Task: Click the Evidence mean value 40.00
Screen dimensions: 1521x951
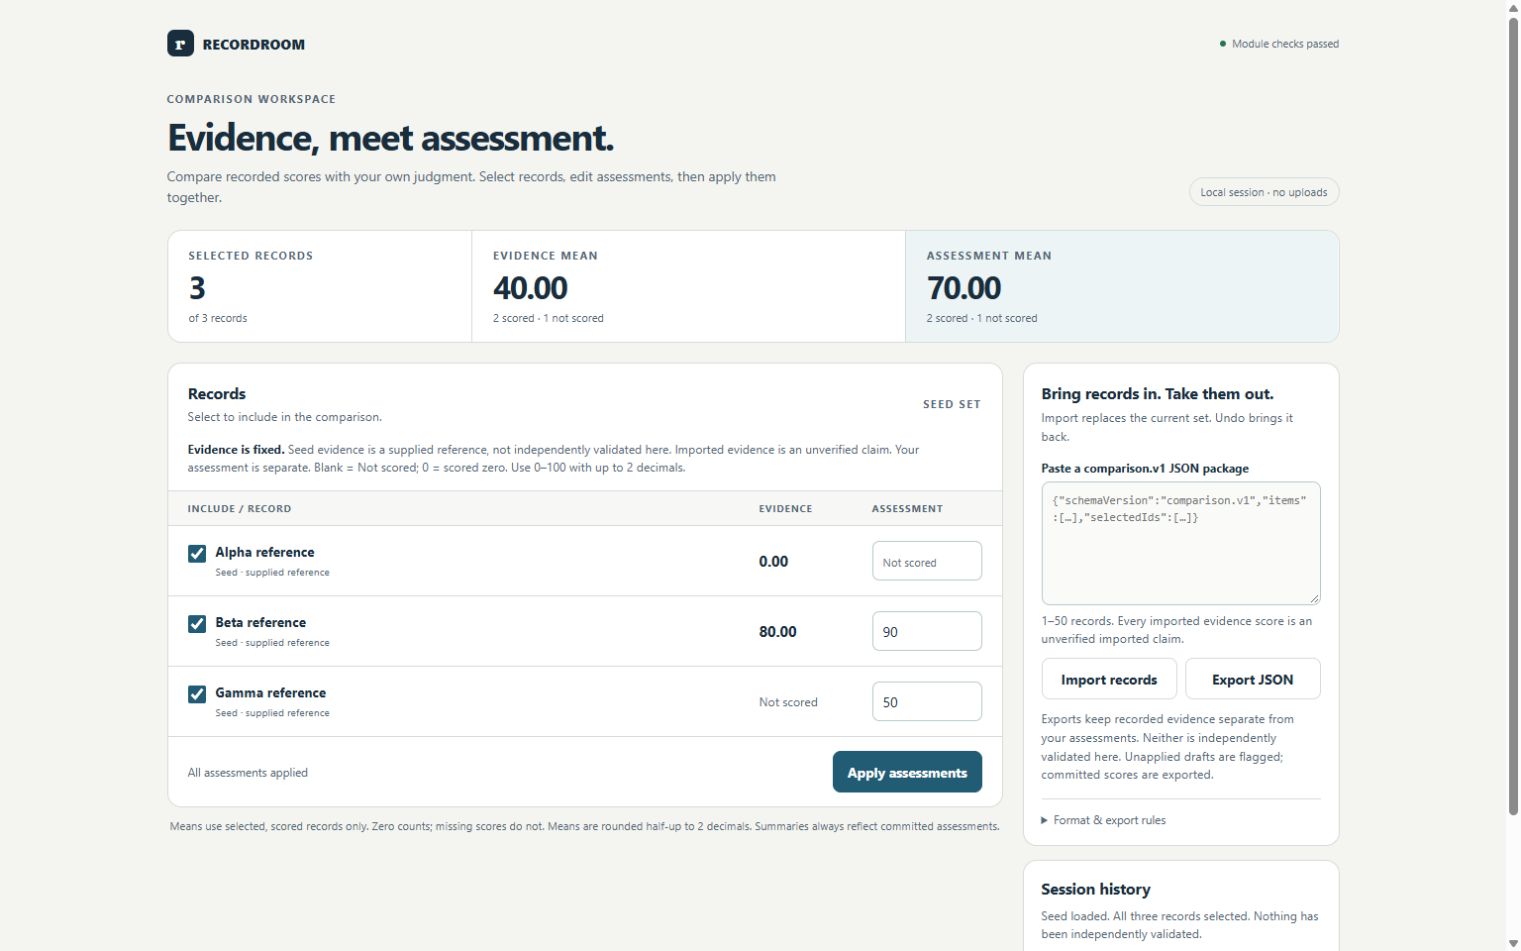Action: (530, 288)
